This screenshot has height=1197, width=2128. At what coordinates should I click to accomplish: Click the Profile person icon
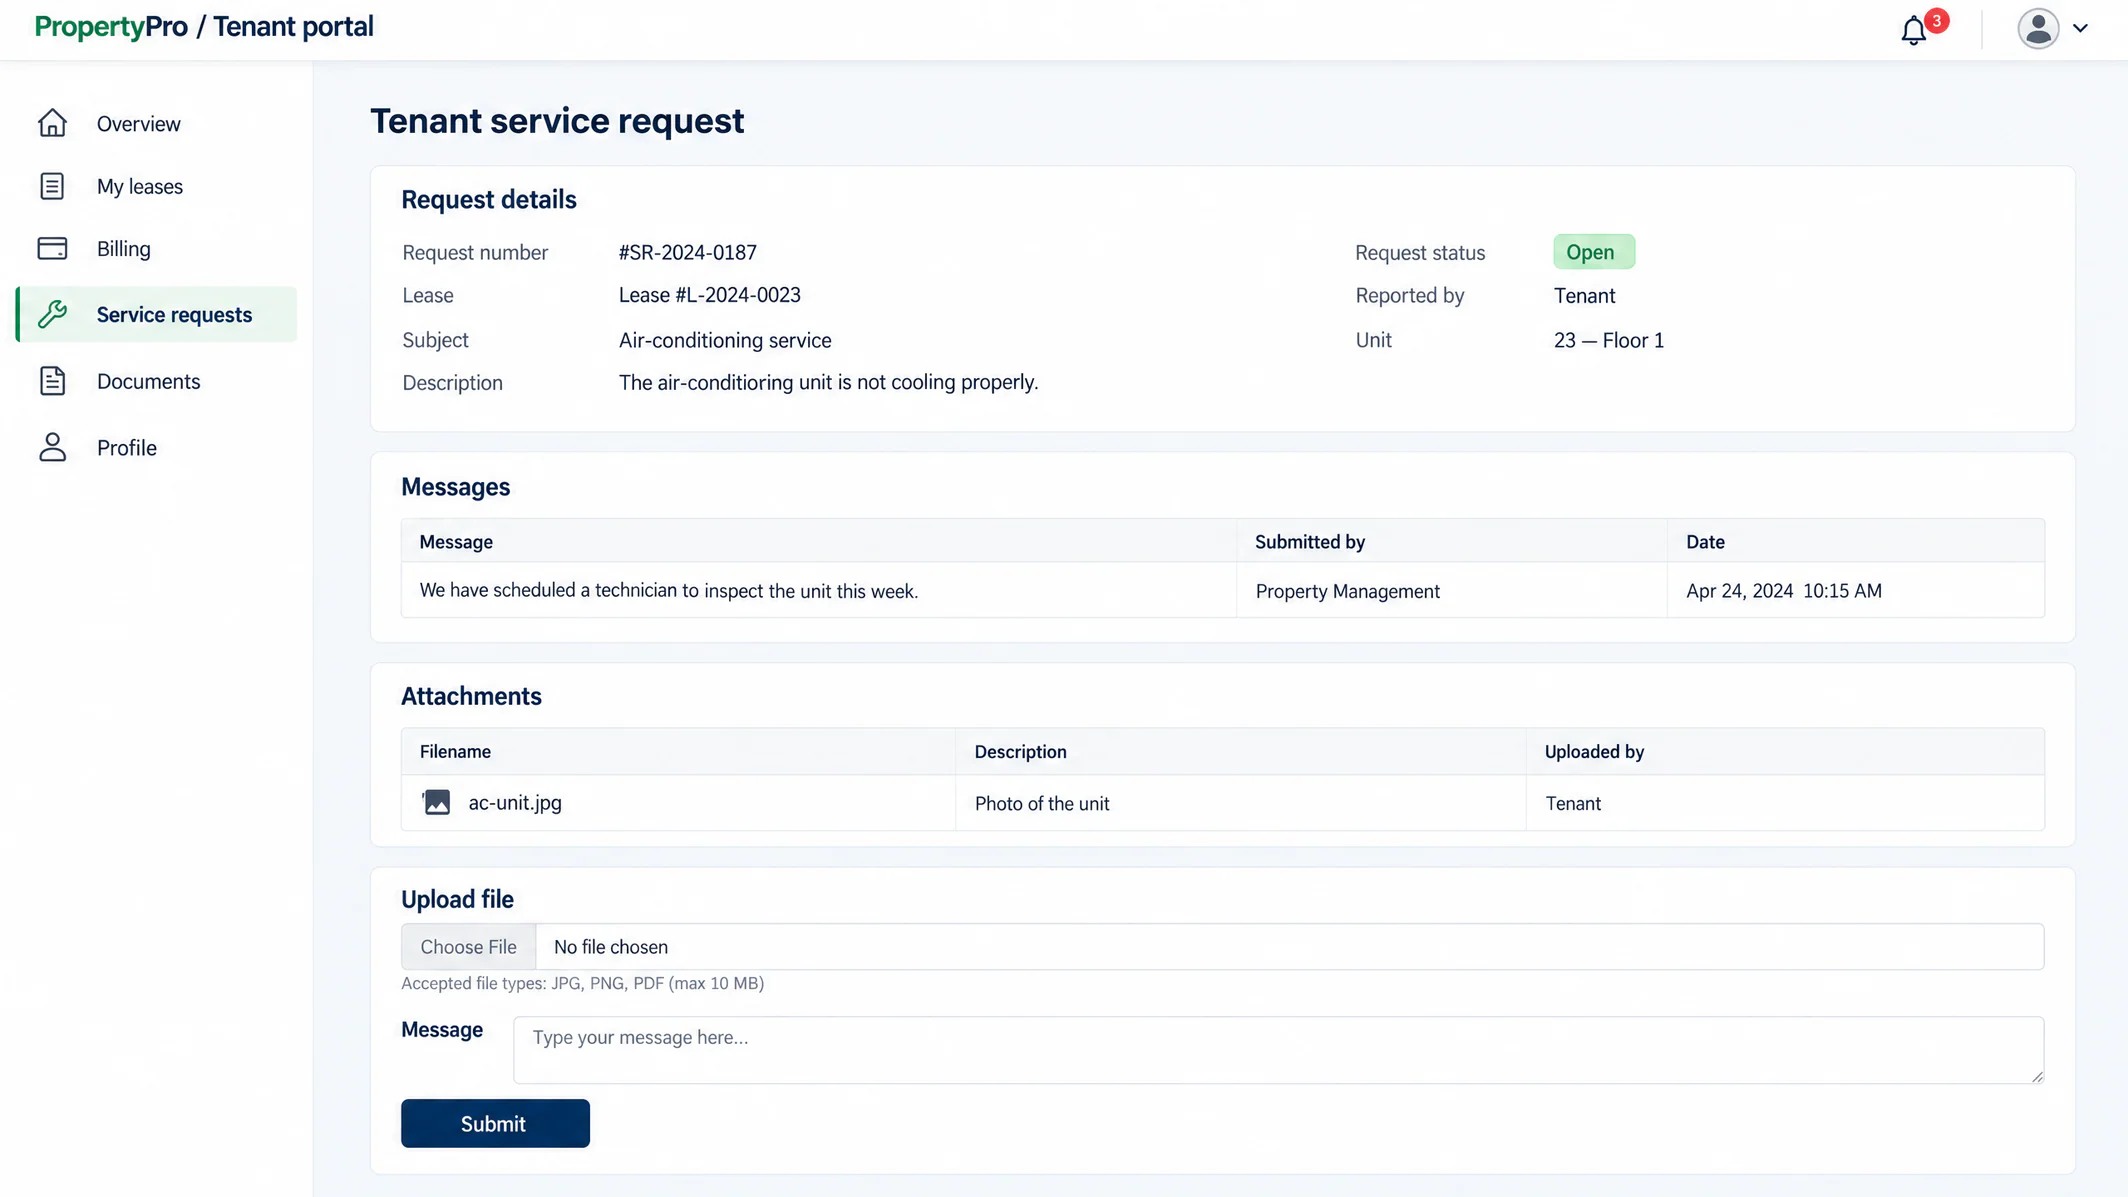(x=52, y=447)
